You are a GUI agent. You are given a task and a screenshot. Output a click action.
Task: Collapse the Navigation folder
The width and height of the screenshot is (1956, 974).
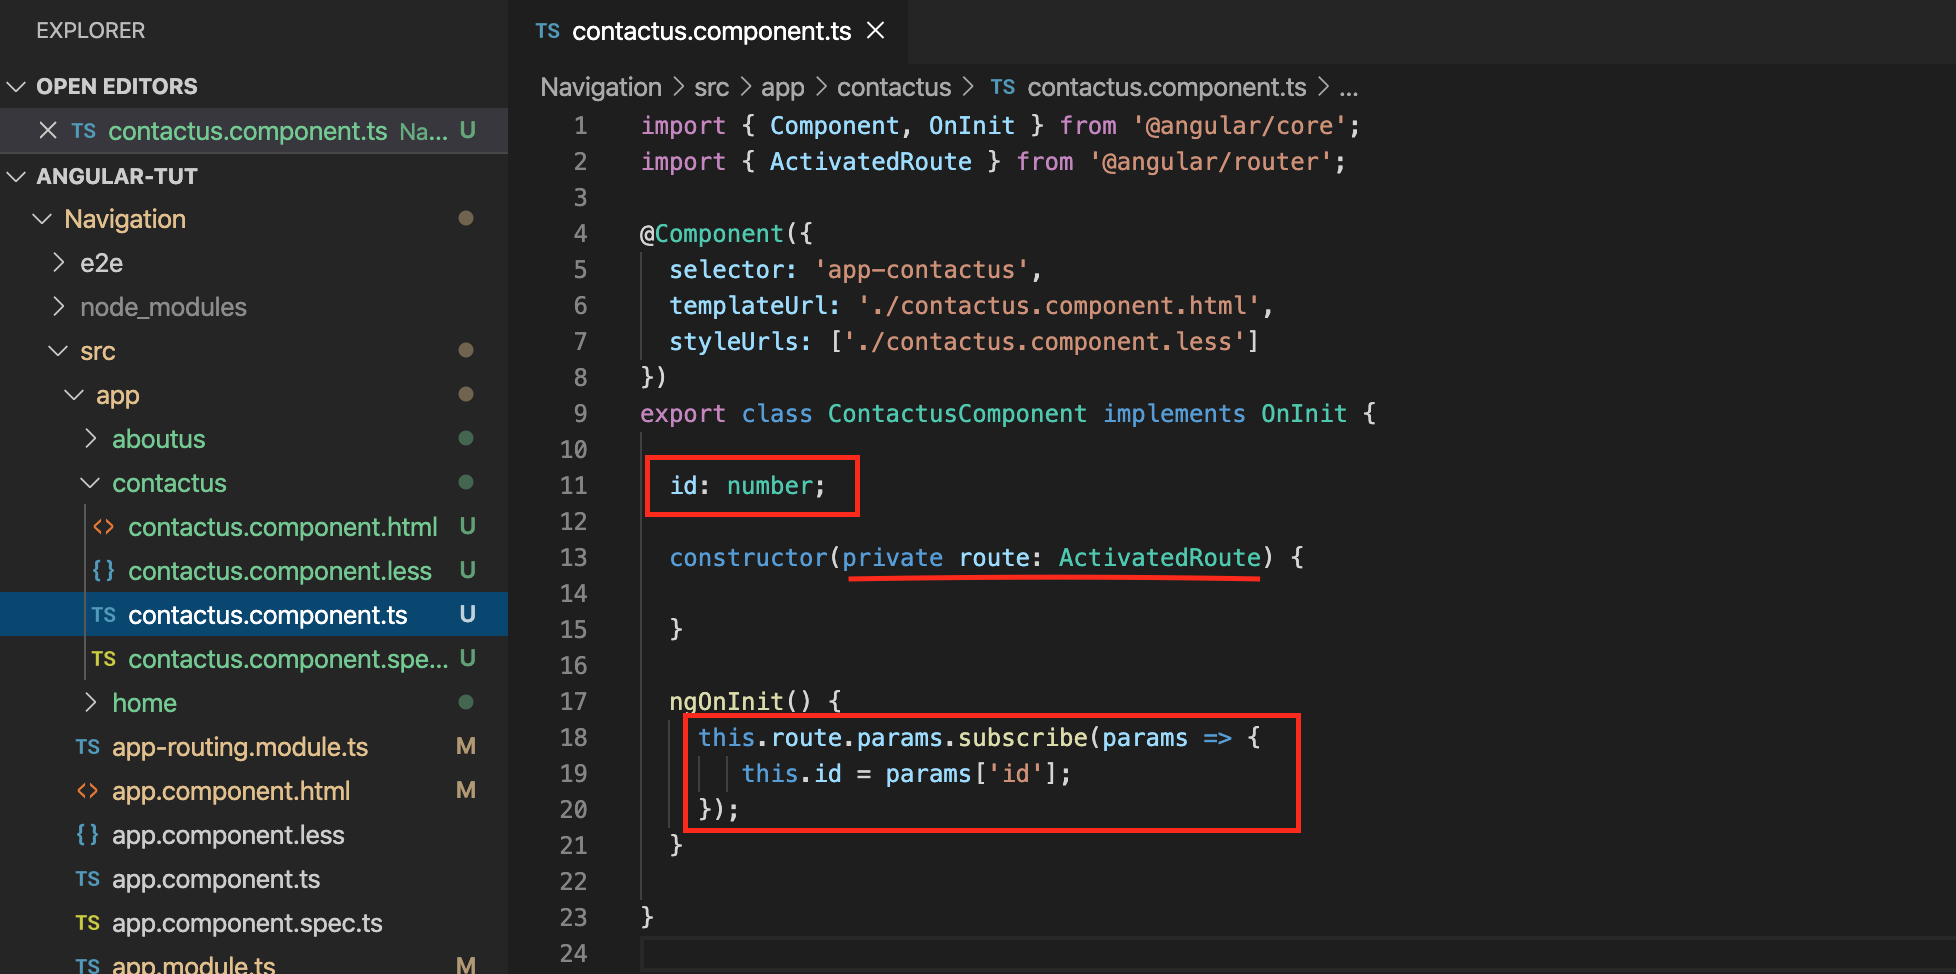(42, 219)
